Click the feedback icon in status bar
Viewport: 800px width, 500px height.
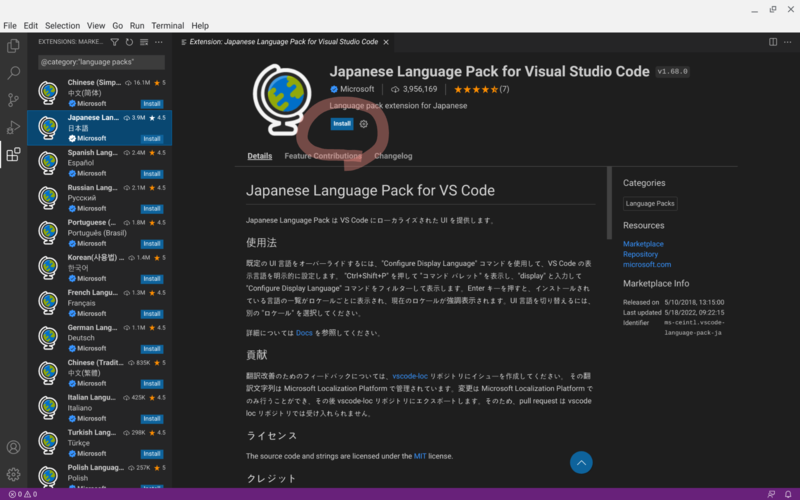(x=771, y=494)
